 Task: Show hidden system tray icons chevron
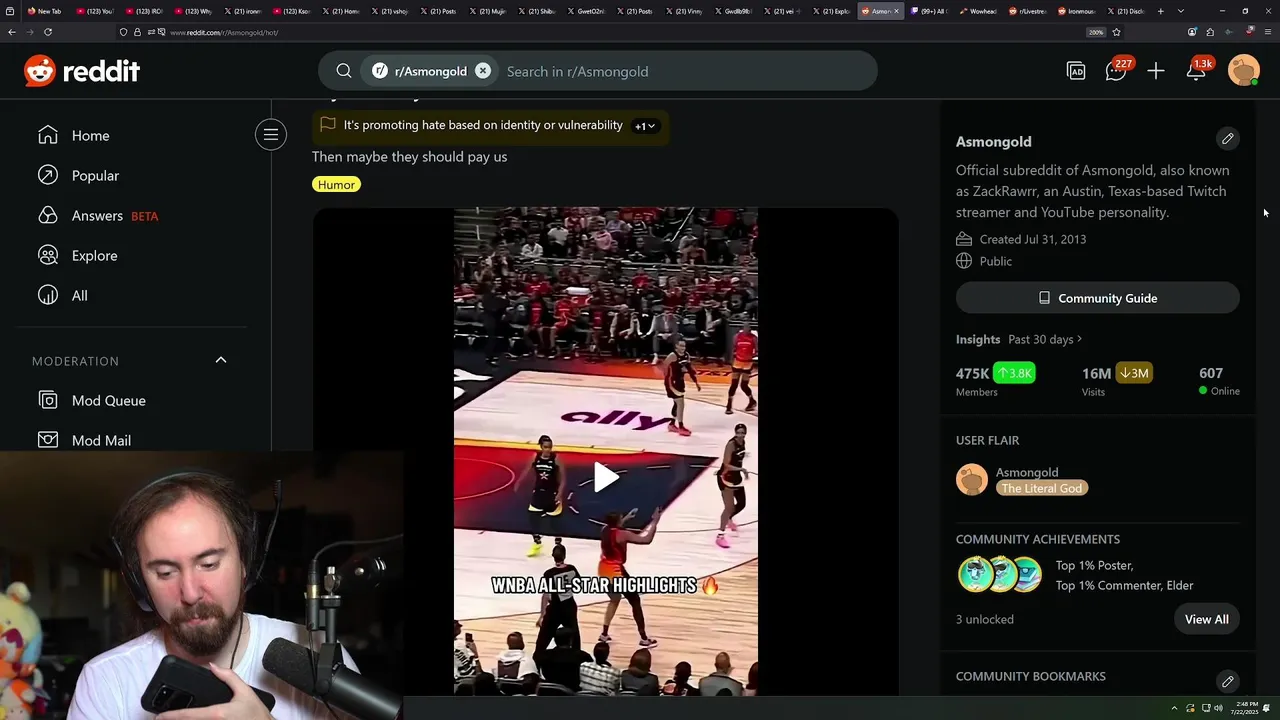[x=1176, y=708]
